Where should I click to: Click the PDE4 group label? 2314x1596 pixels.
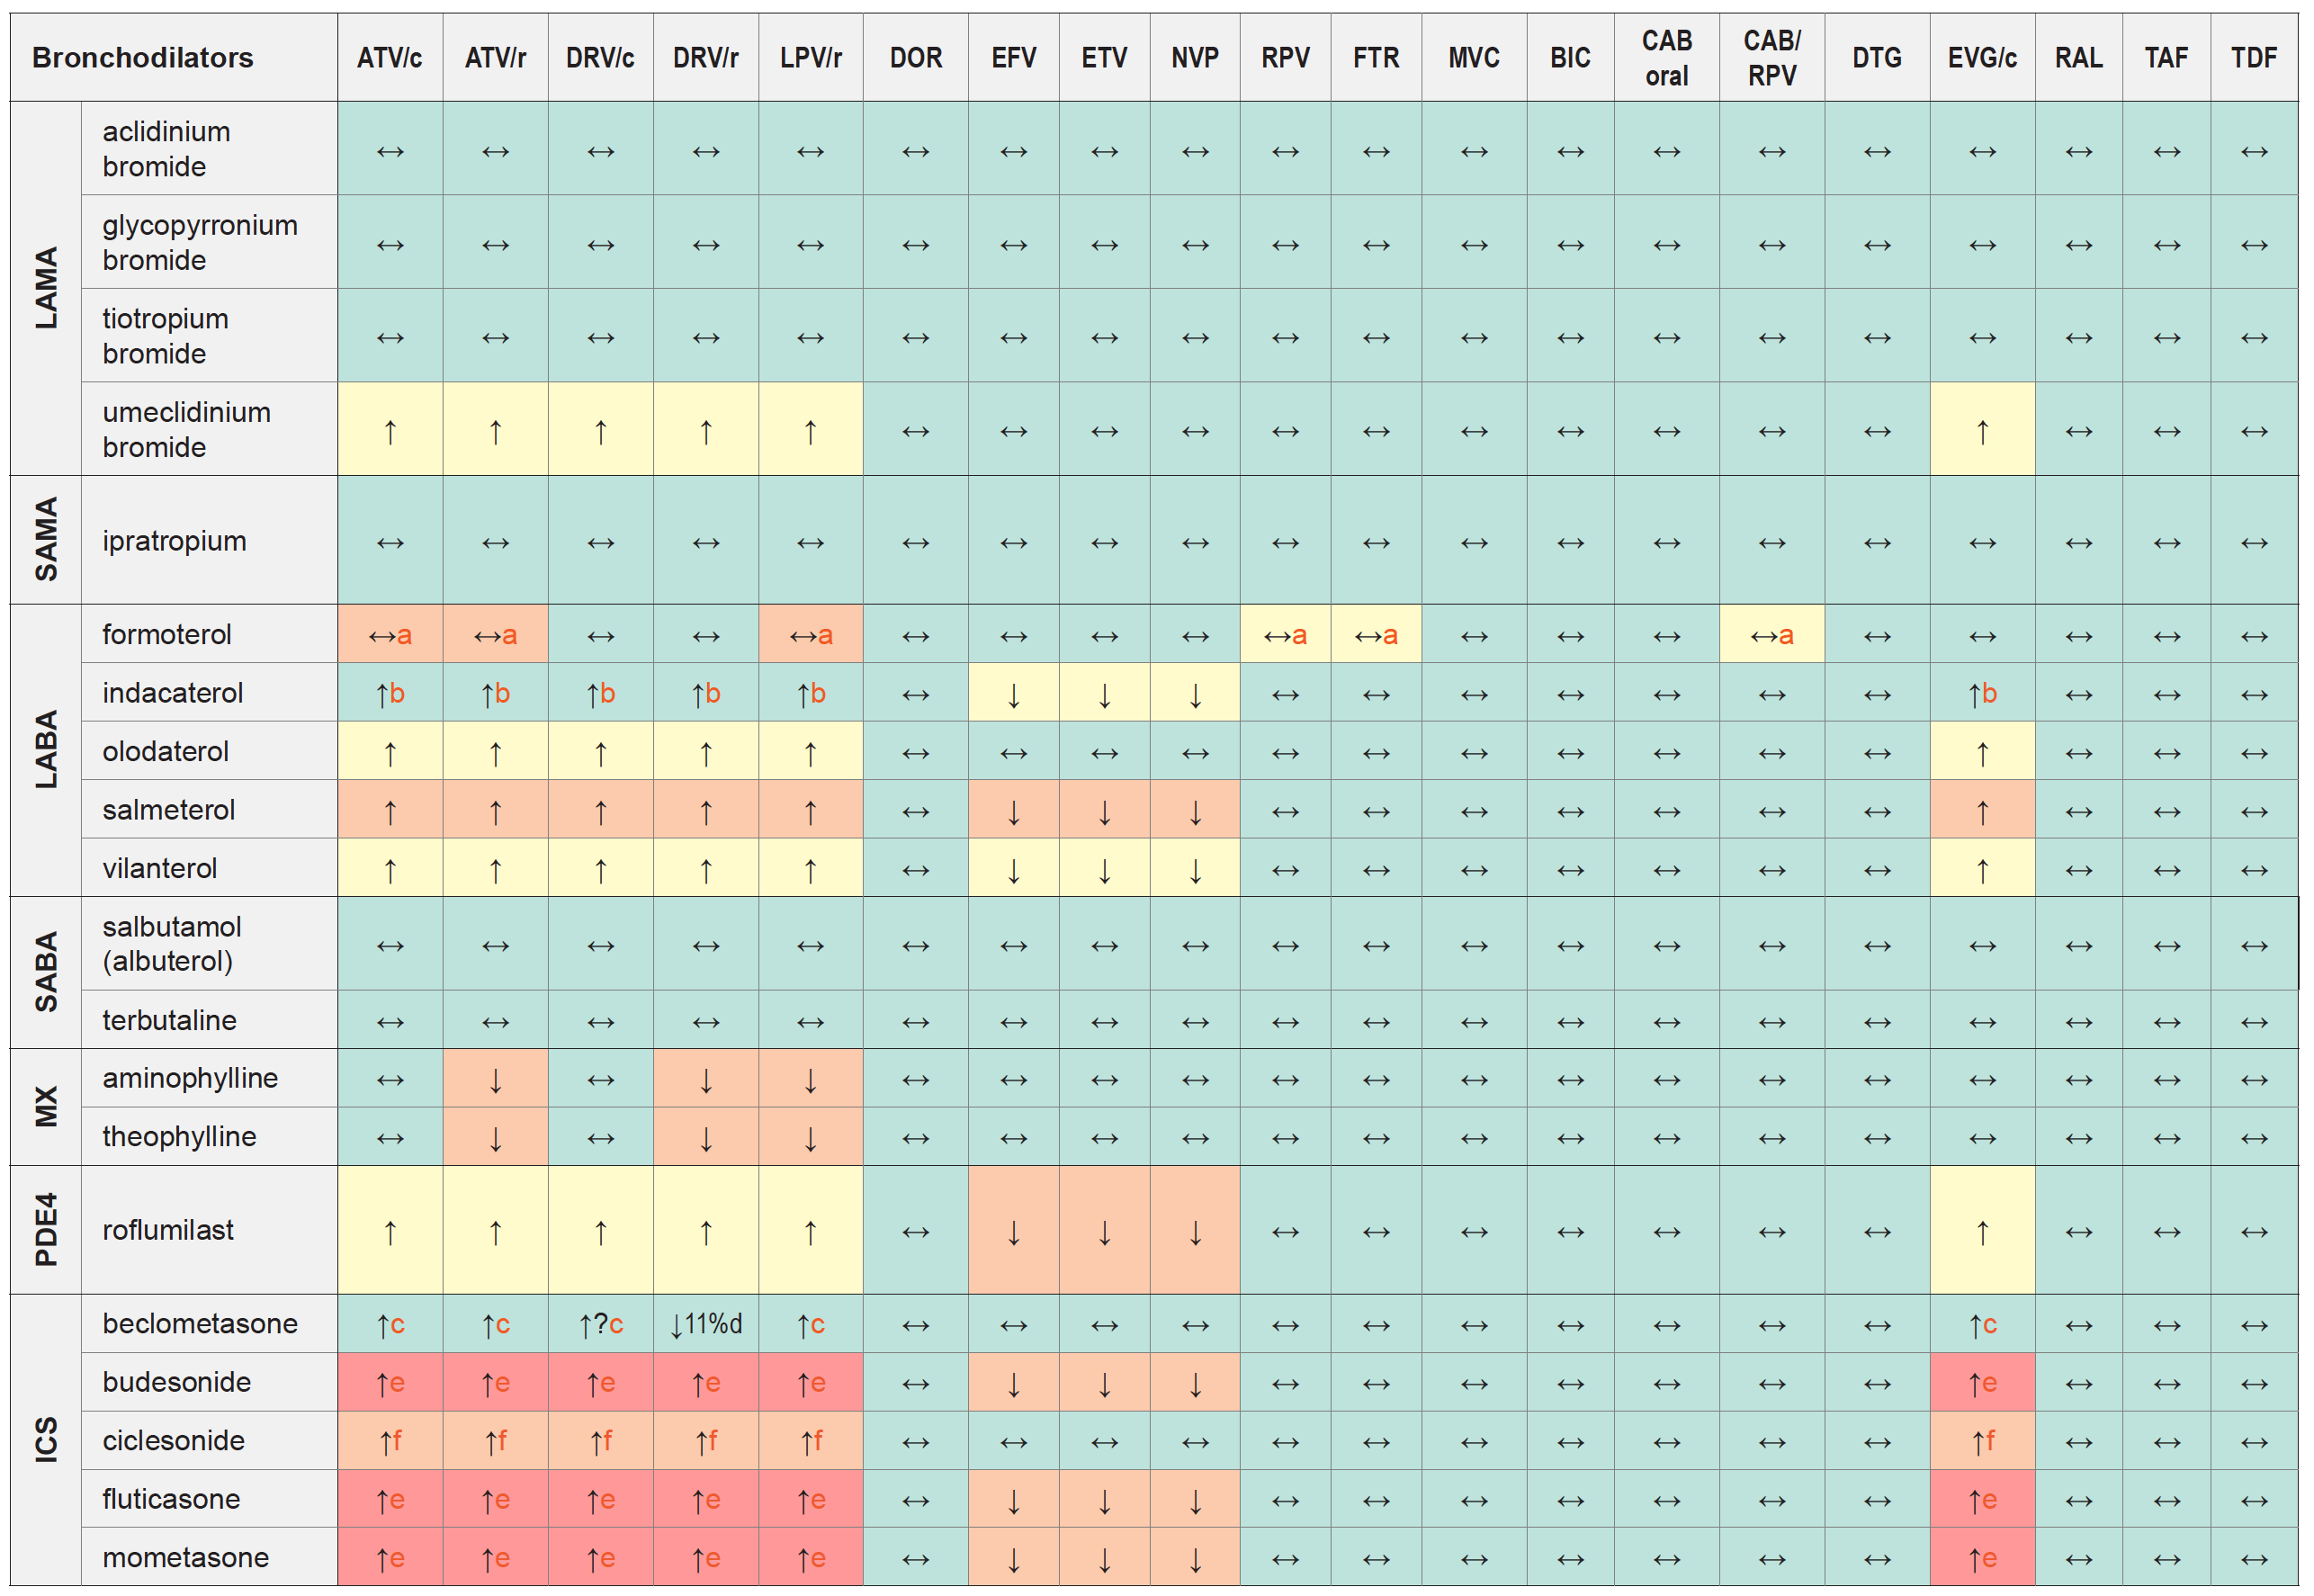pos(46,1229)
